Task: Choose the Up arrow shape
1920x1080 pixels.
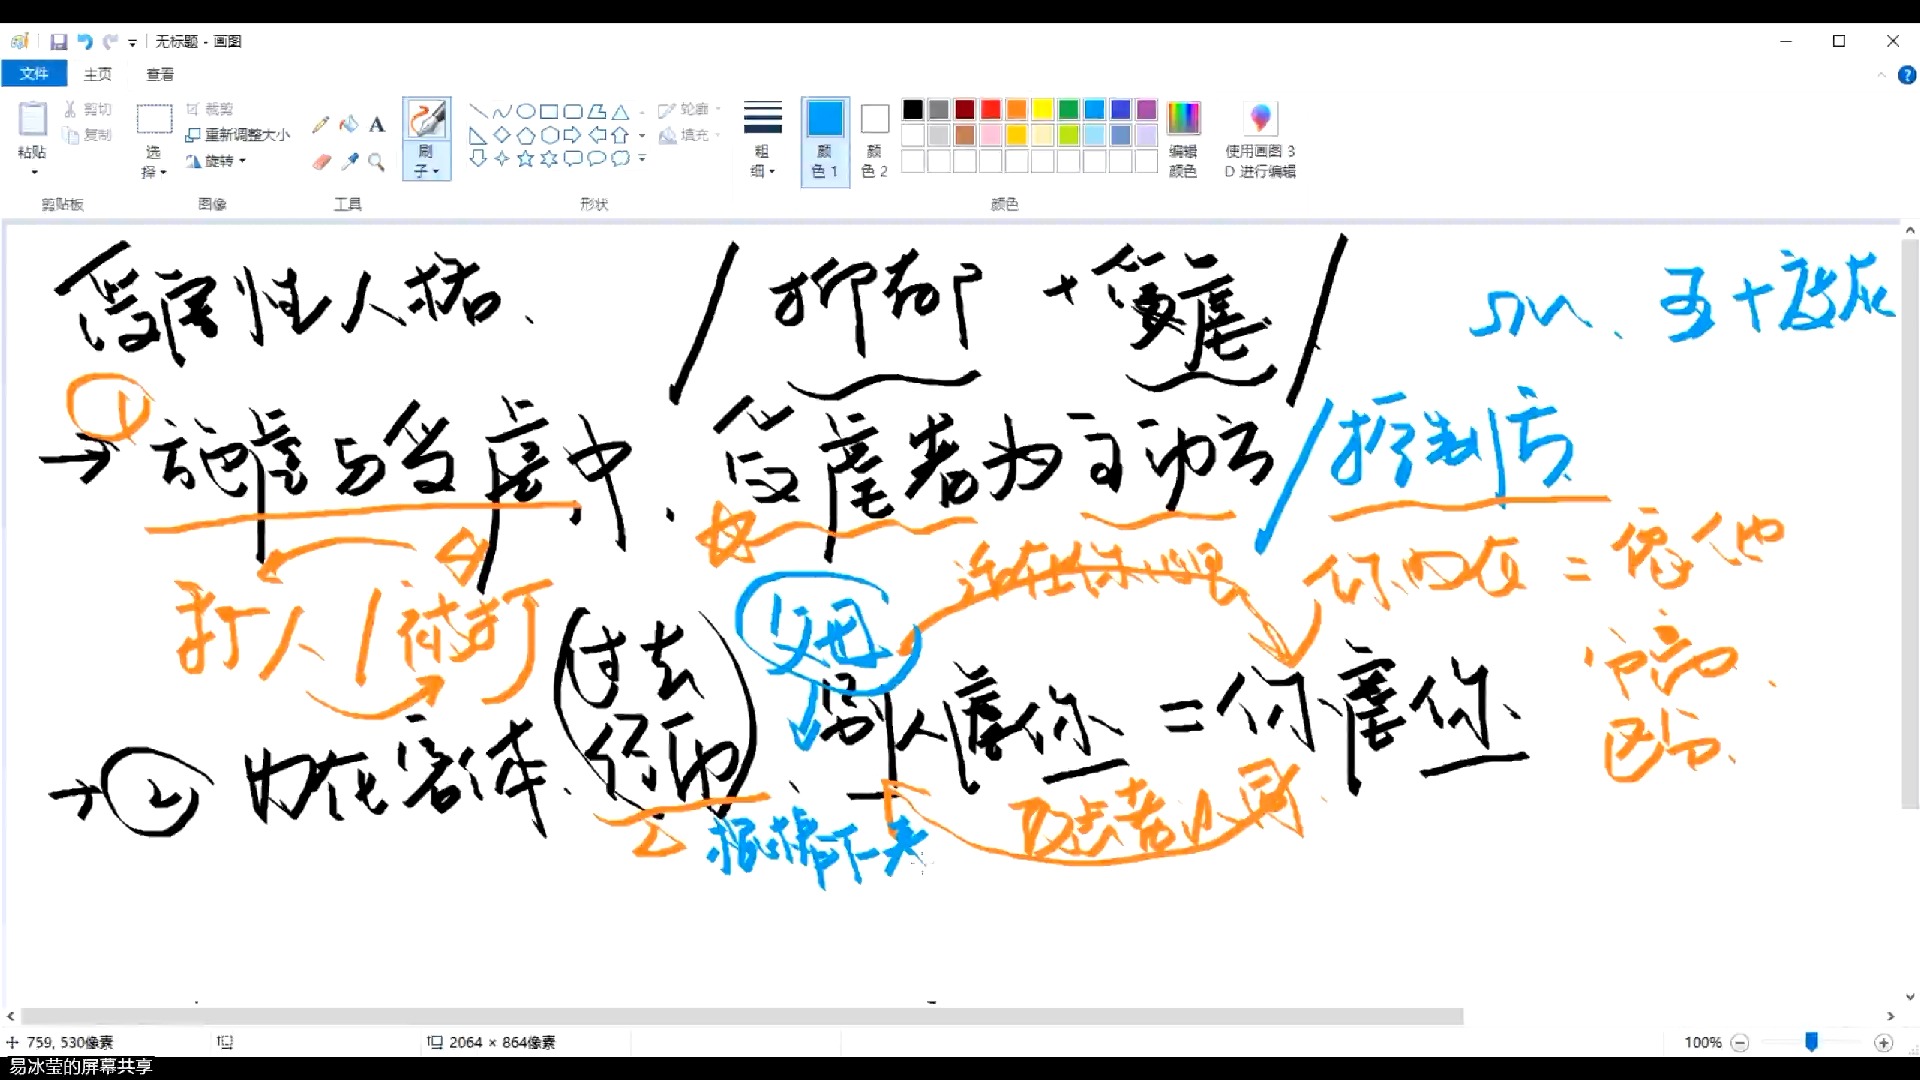Action: point(621,135)
